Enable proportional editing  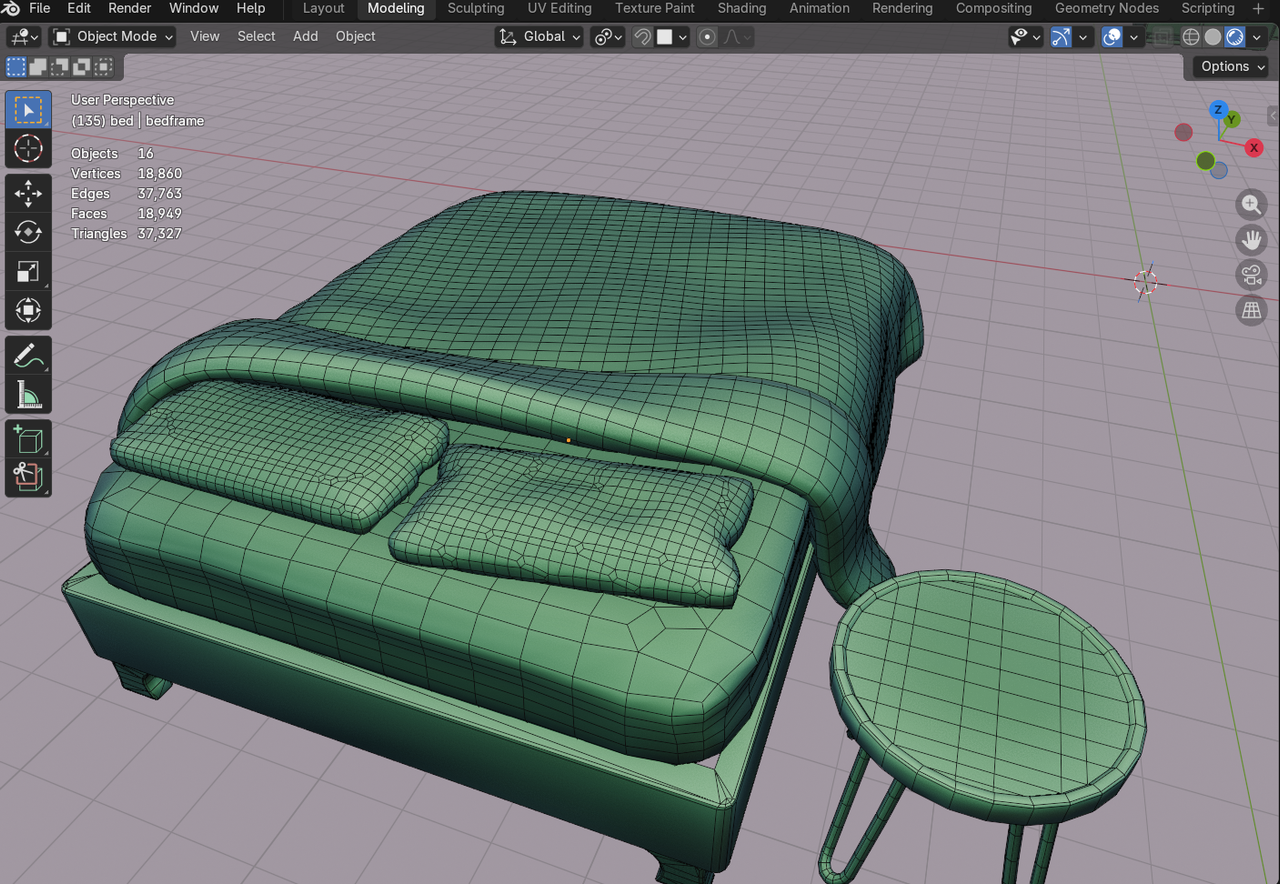click(707, 37)
